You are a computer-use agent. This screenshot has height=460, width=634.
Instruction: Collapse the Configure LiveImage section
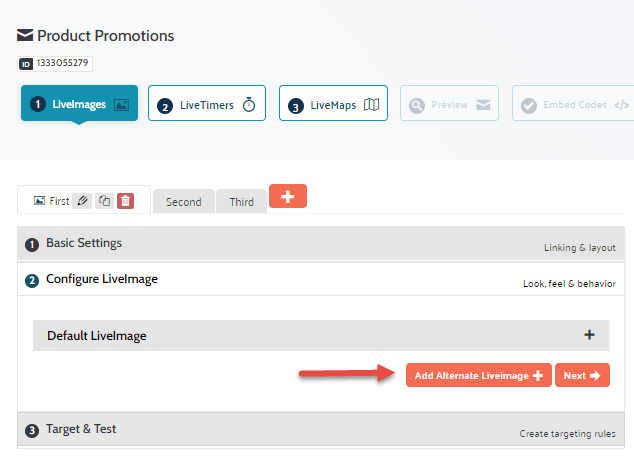click(x=102, y=280)
